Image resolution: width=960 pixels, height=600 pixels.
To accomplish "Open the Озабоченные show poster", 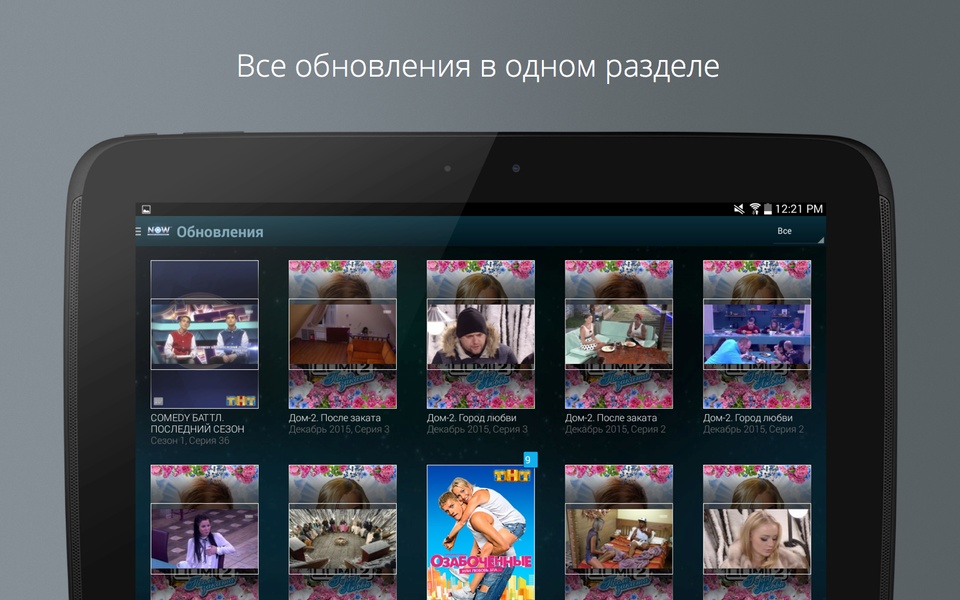I will [481, 532].
